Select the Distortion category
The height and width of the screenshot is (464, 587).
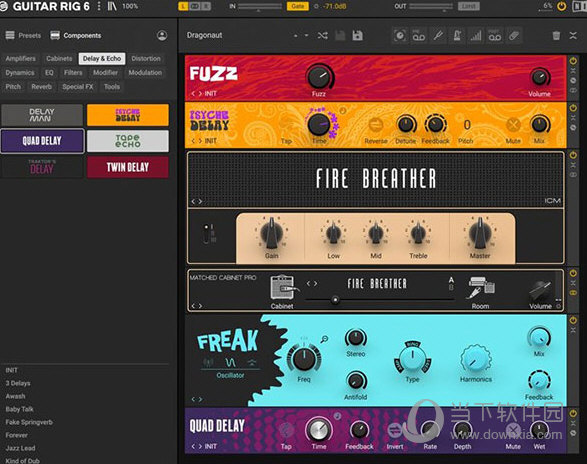coord(146,58)
